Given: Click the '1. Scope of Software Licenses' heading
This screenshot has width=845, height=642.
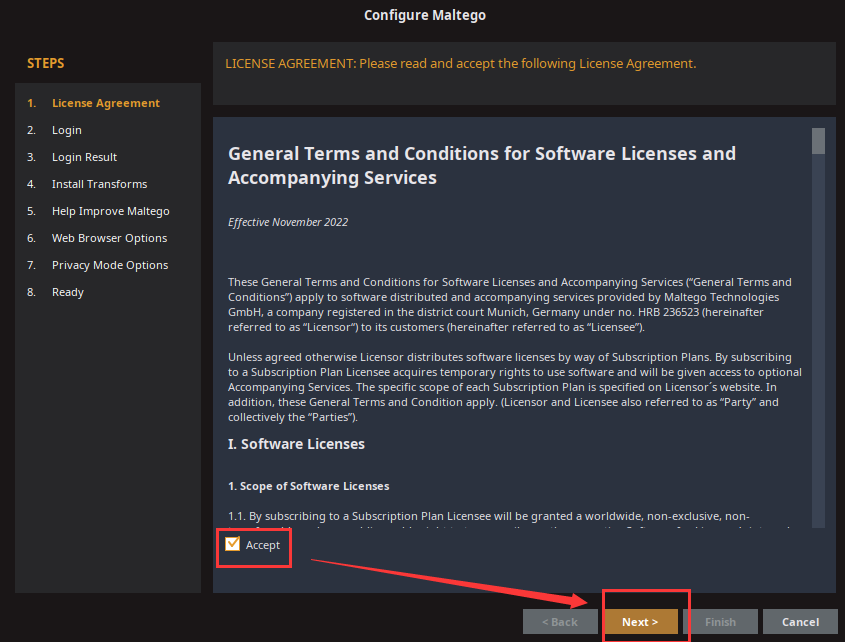Looking at the screenshot, I should pos(308,486).
